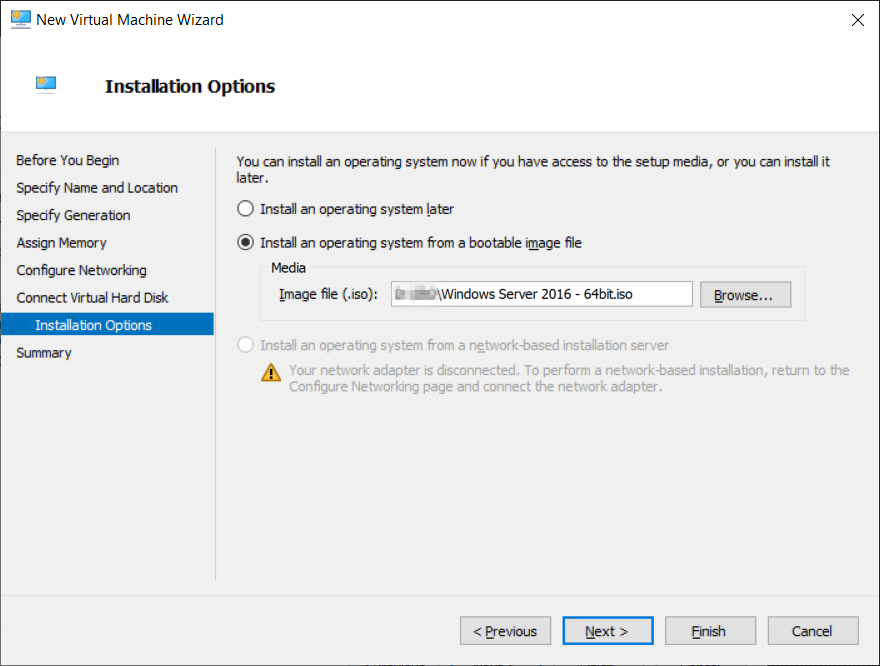880x666 pixels.
Task: Jump to the Assign Memory step
Action: [x=61, y=243]
